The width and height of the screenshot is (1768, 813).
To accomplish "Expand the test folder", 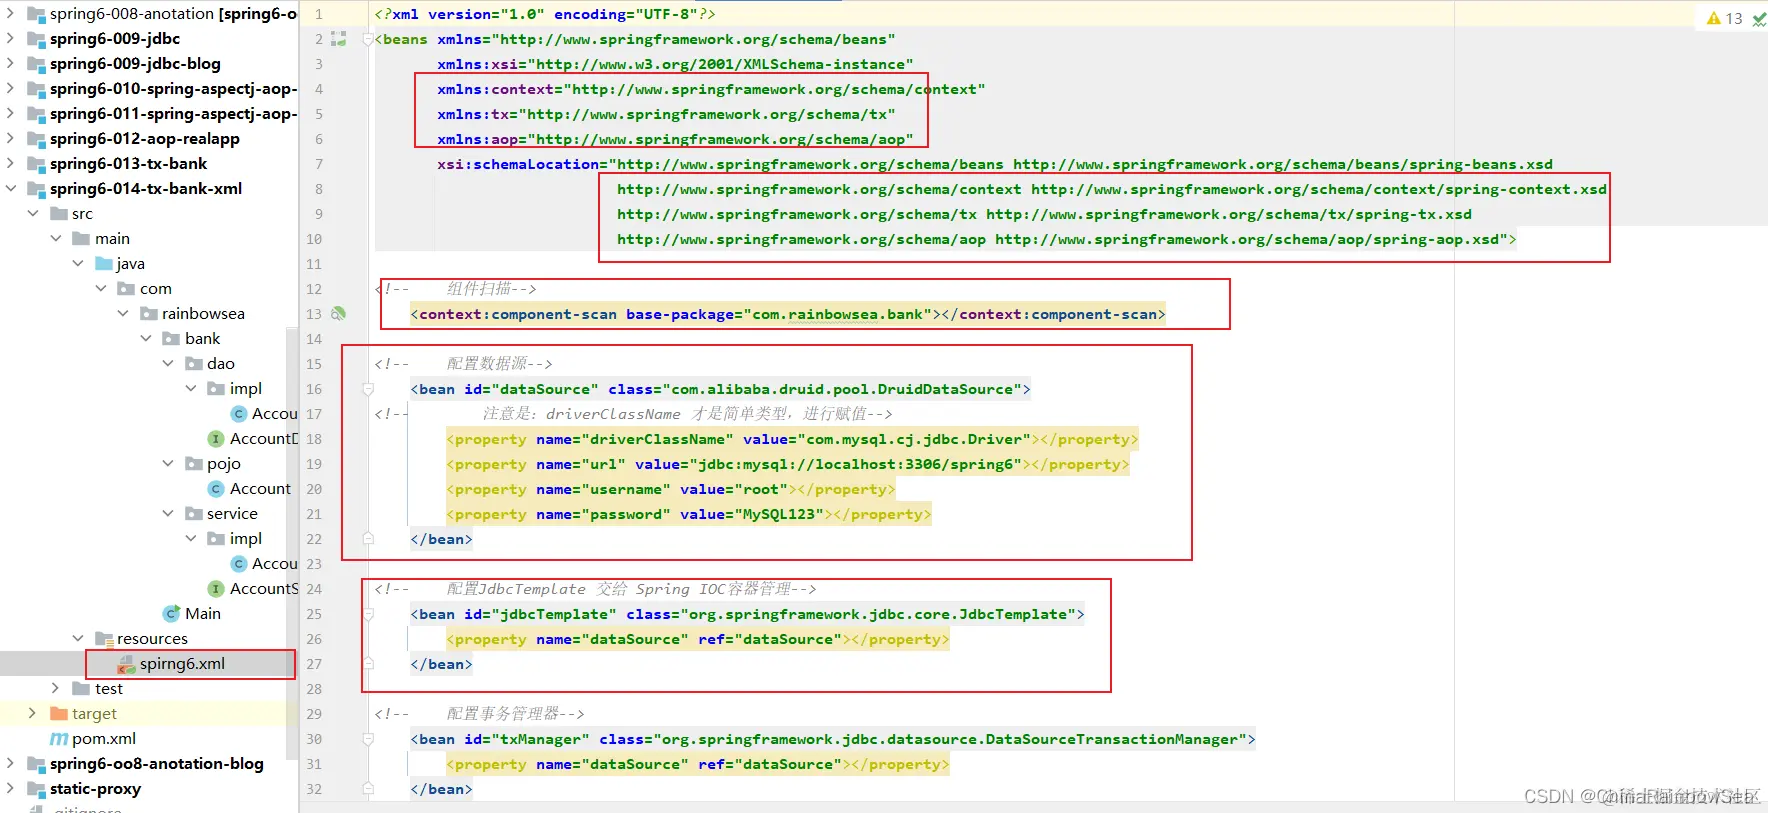I will click(x=55, y=688).
